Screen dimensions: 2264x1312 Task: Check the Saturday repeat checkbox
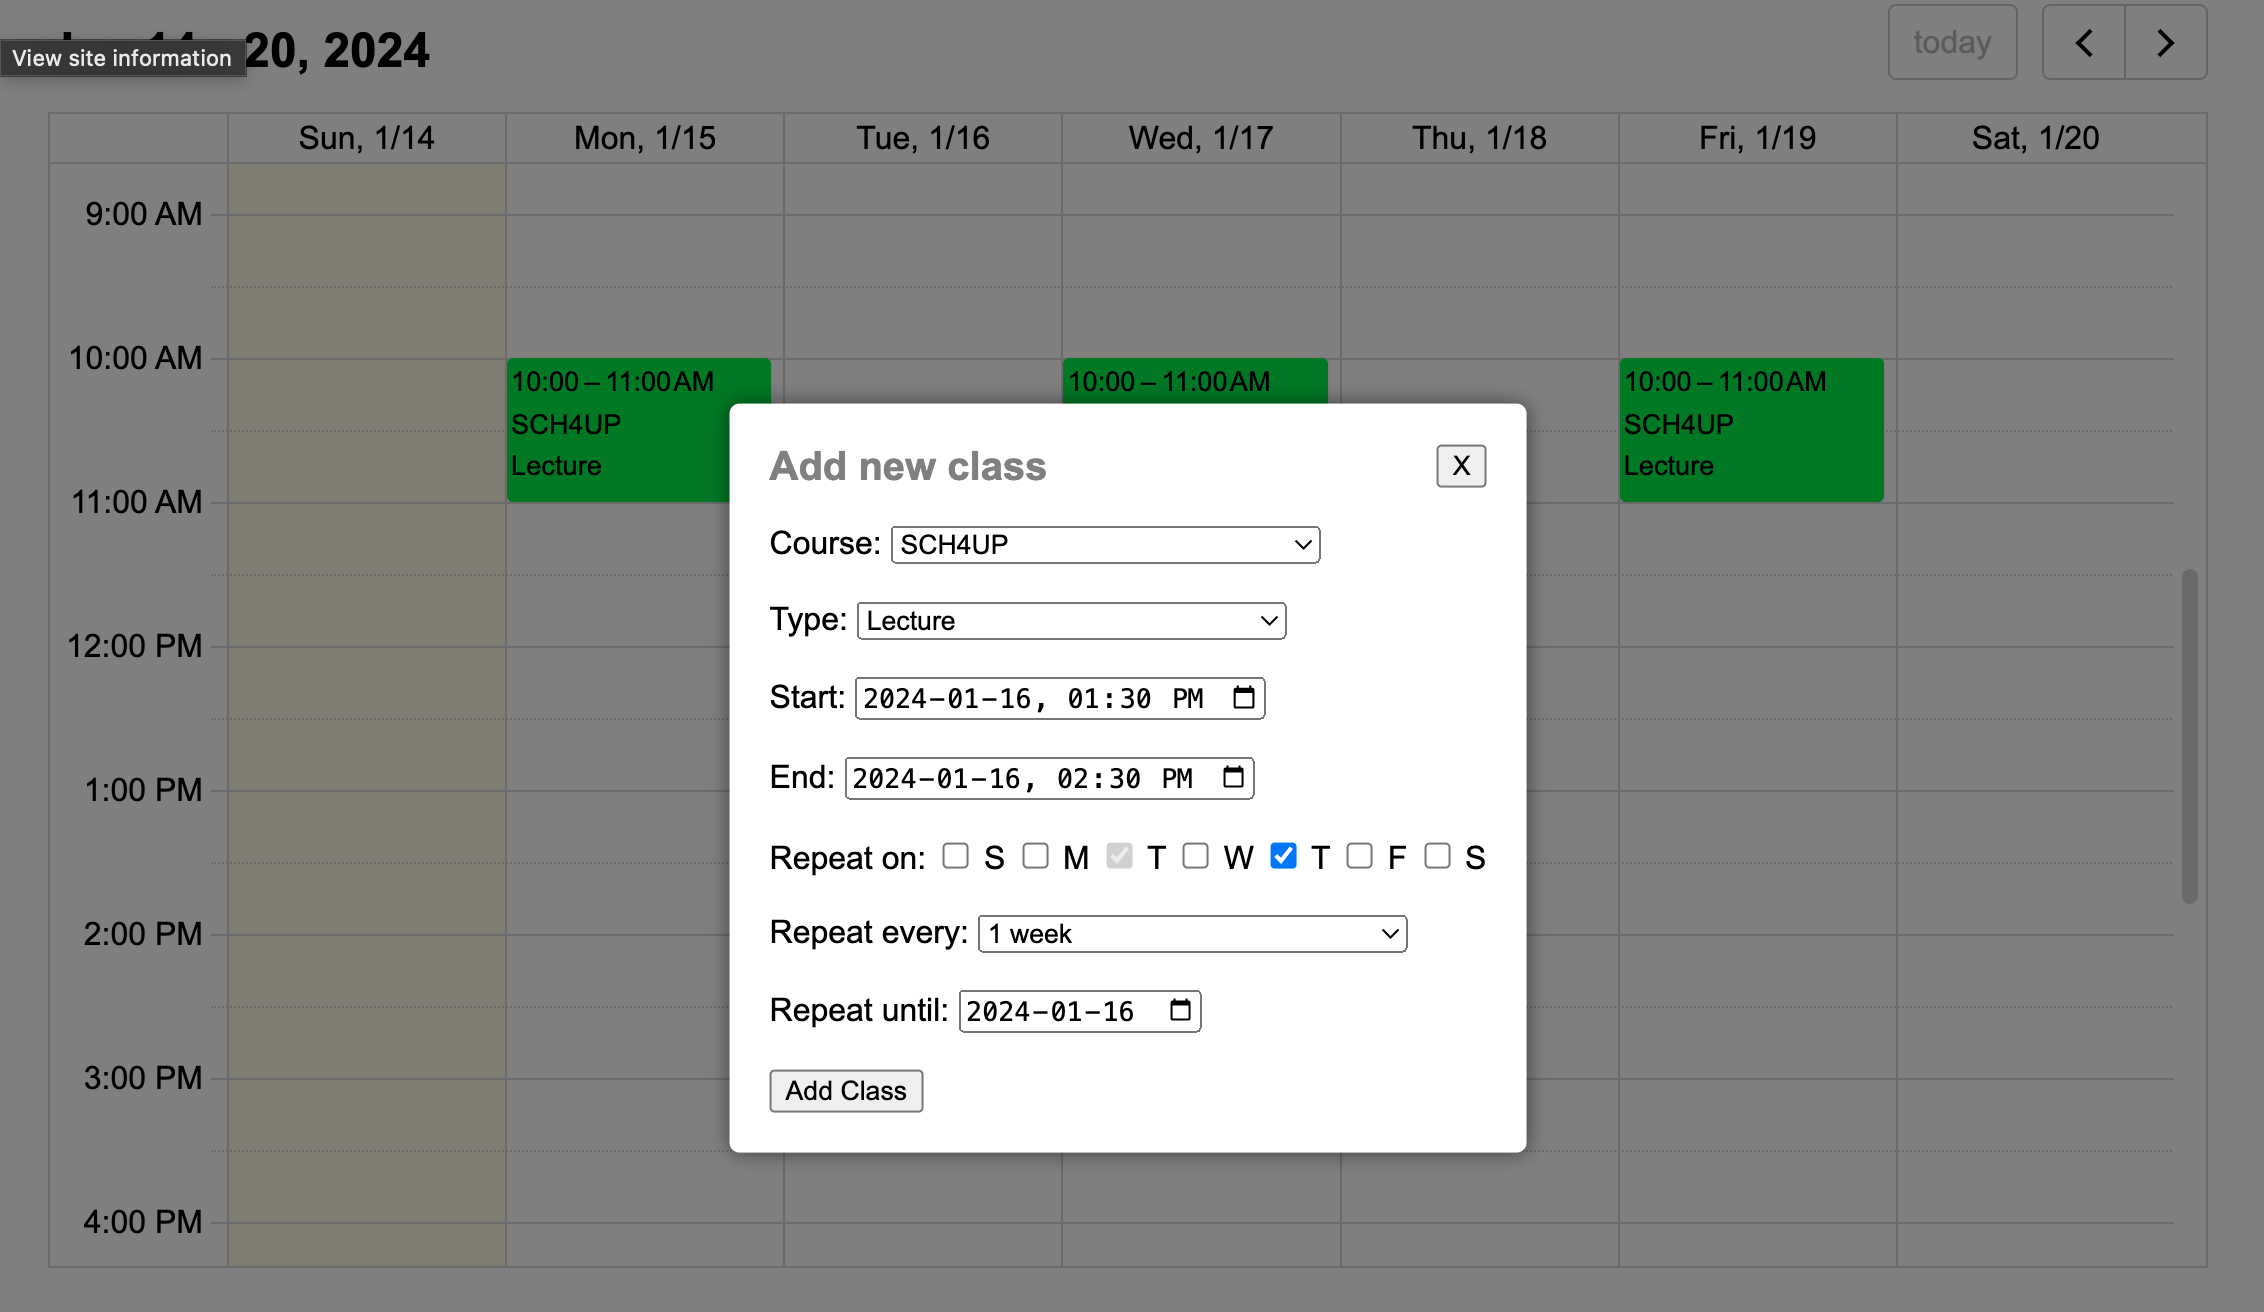coord(1437,856)
